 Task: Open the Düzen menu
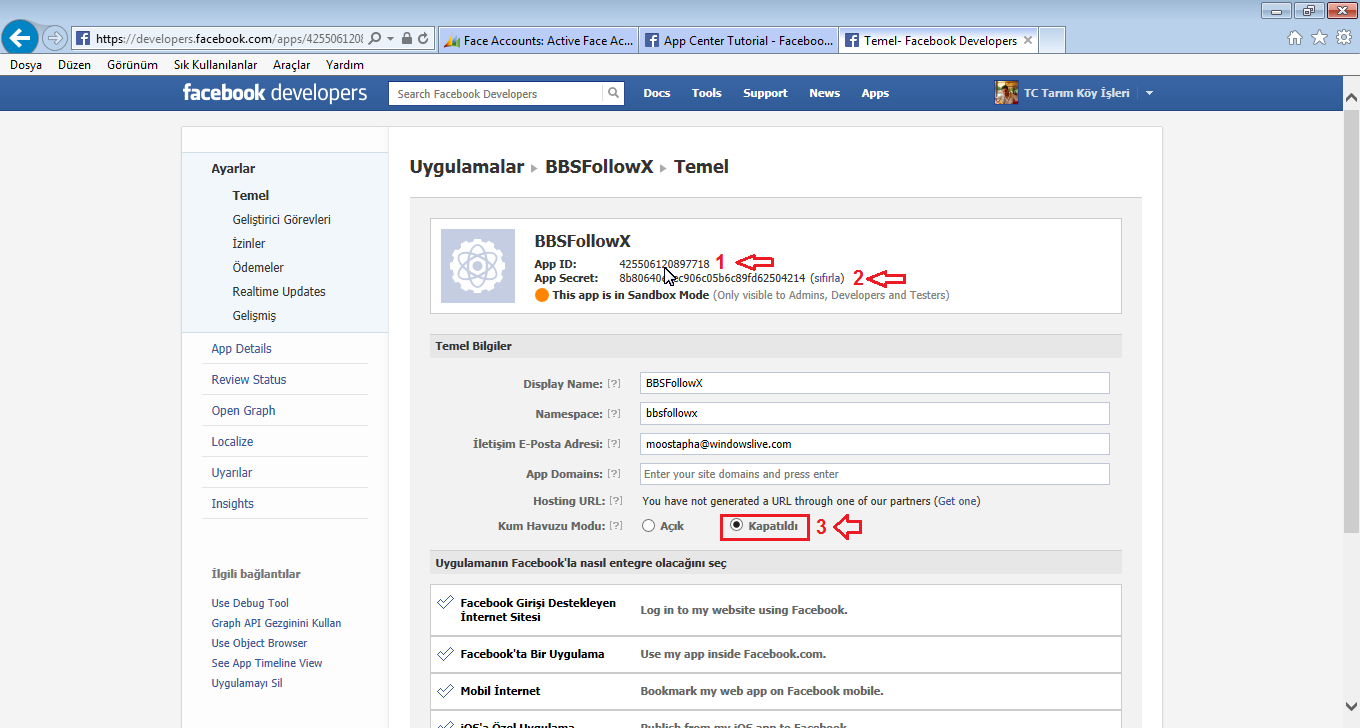tap(74, 65)
